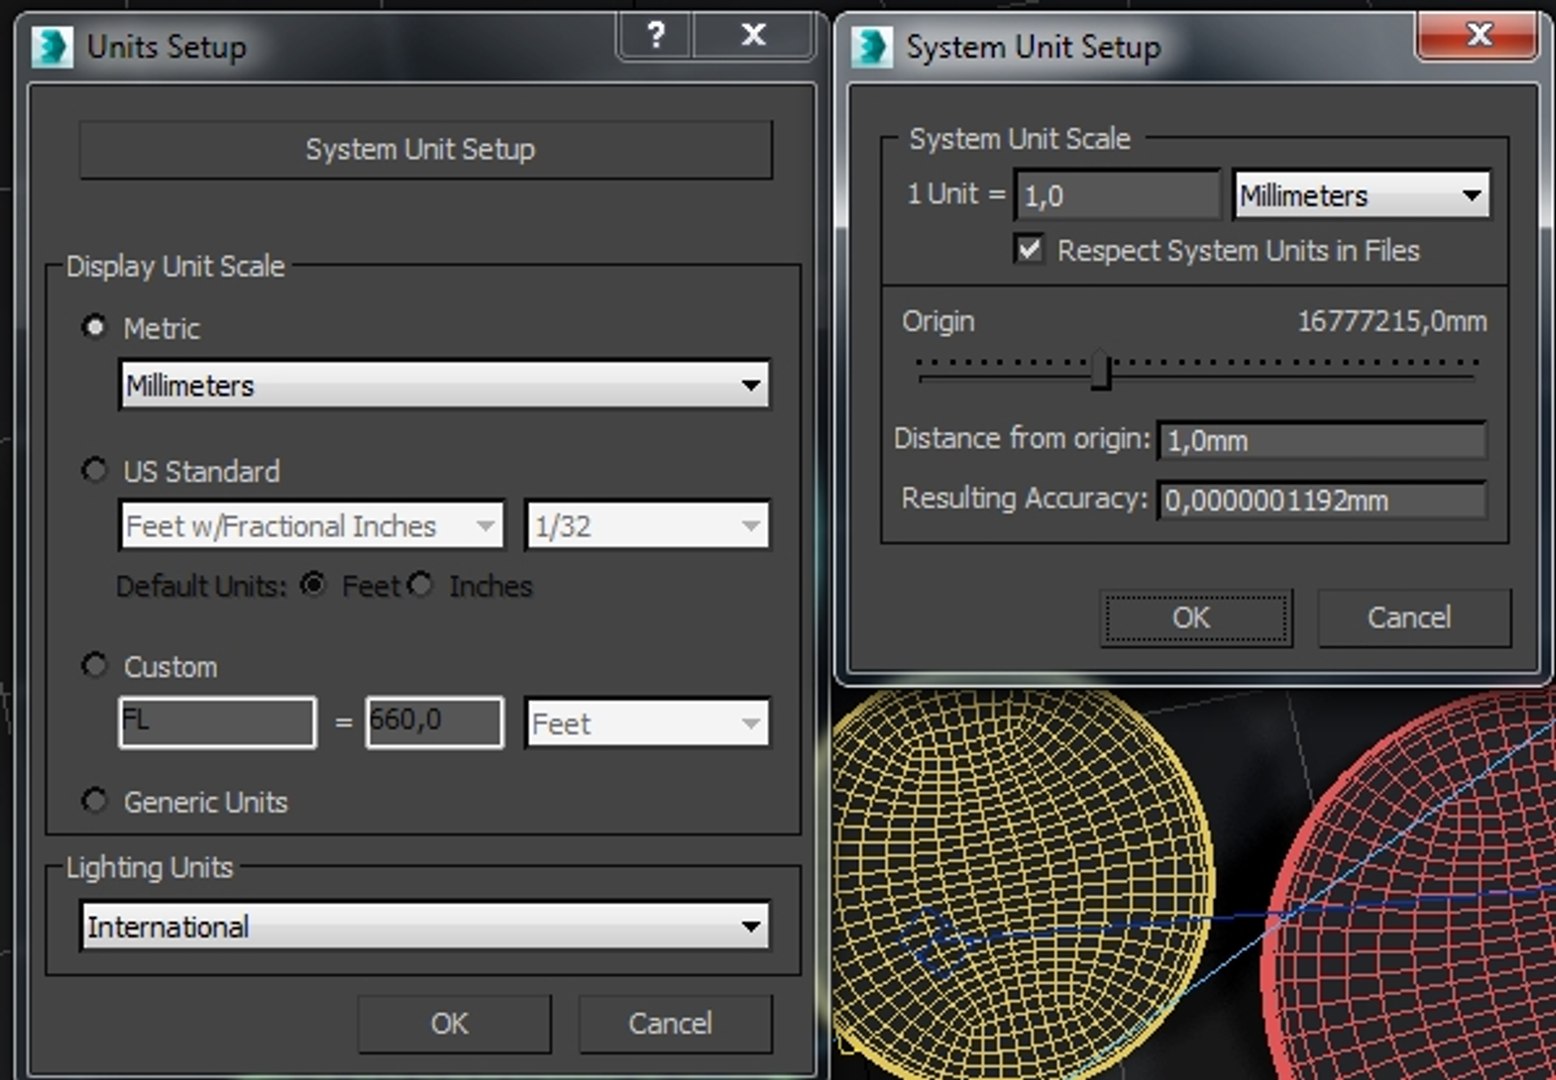The image size is (1556, 1080).
Task: Click the 3ds Max logo in System Unit Setup title bar
Action: pos(872,47)
